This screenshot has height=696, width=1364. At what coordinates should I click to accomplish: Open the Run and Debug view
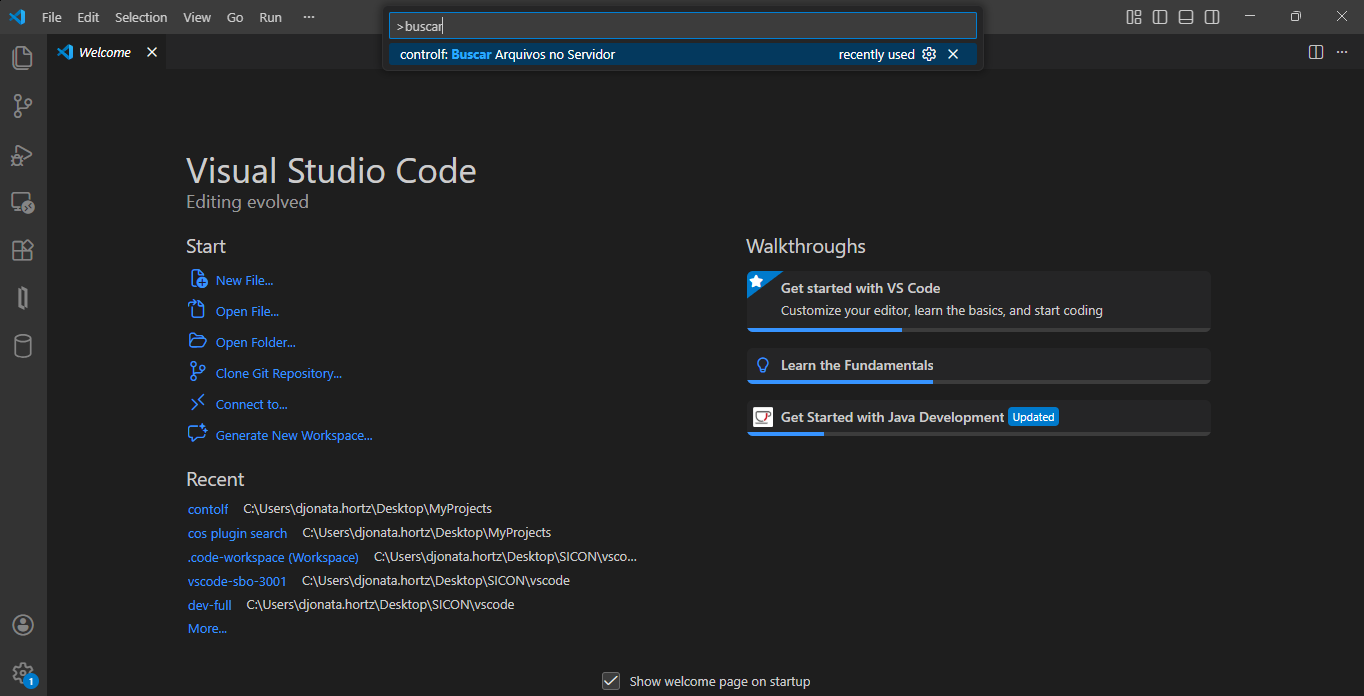point(22,154)
